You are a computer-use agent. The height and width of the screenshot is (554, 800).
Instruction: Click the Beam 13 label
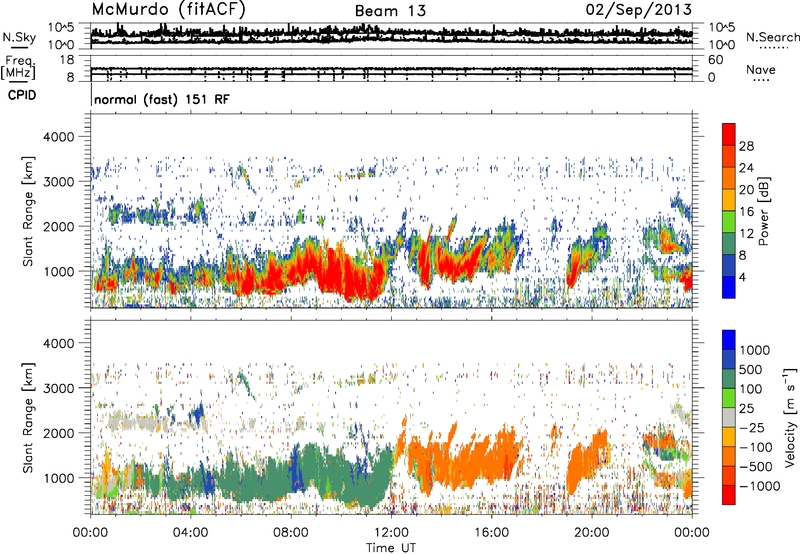pyautogui.click(x=390, y=11)
